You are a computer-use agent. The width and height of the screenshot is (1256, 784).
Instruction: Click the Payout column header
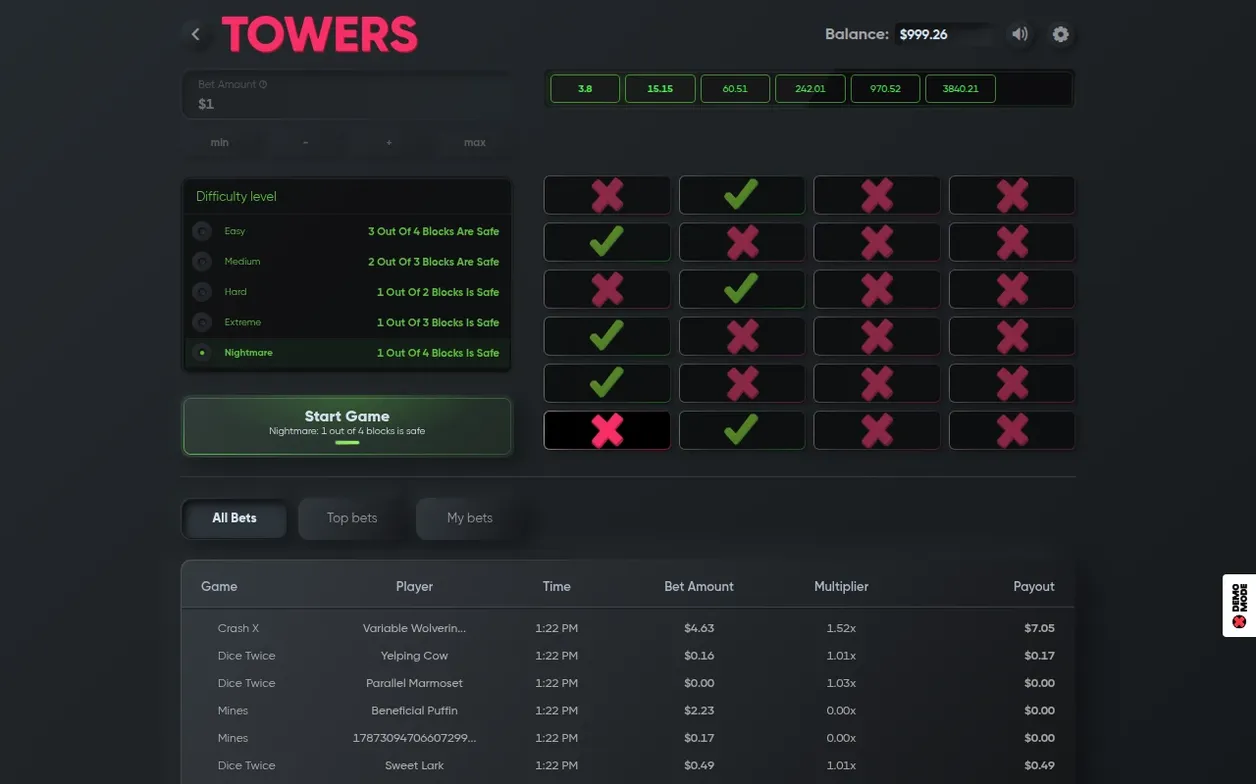[1034, 587]
